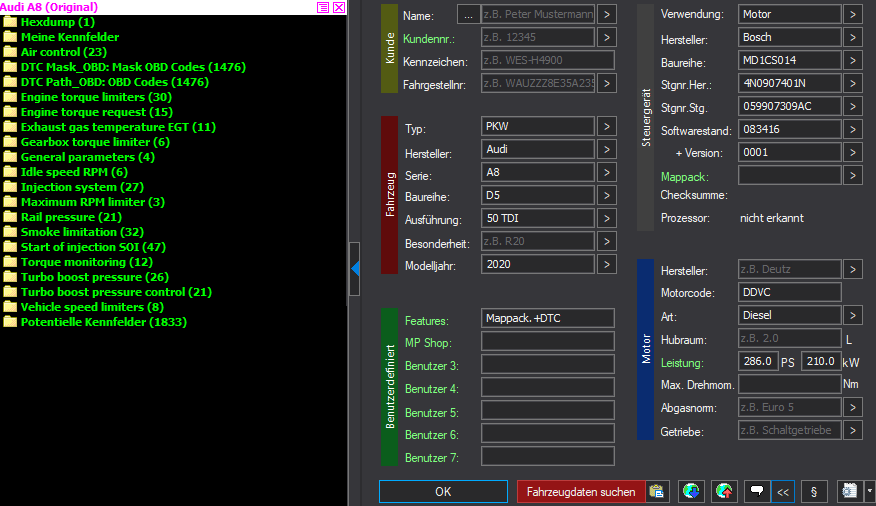Click into the Kennzeichen input field
Image resolution: width=876 pixels, height=506 pixels.
pos(538,61)
